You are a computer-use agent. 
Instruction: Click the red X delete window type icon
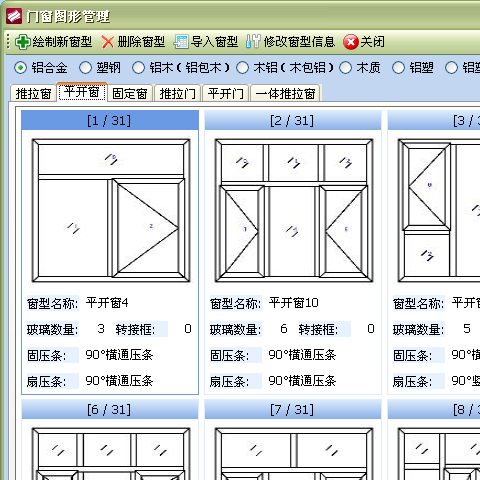point(107,42)
